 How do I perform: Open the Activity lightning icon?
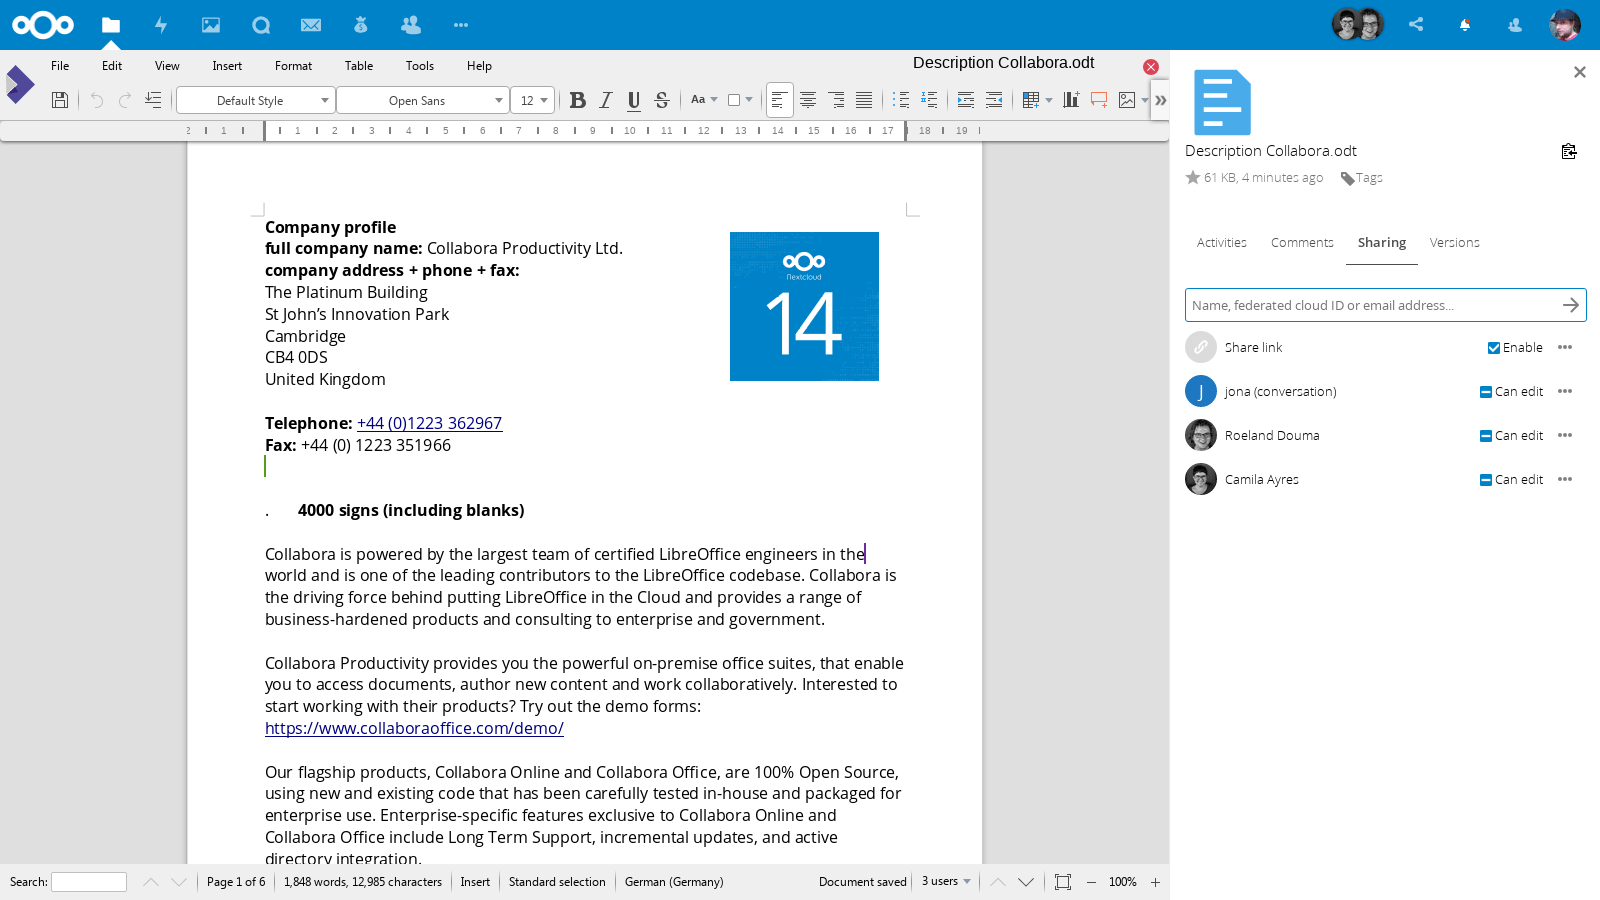[161, 25]
